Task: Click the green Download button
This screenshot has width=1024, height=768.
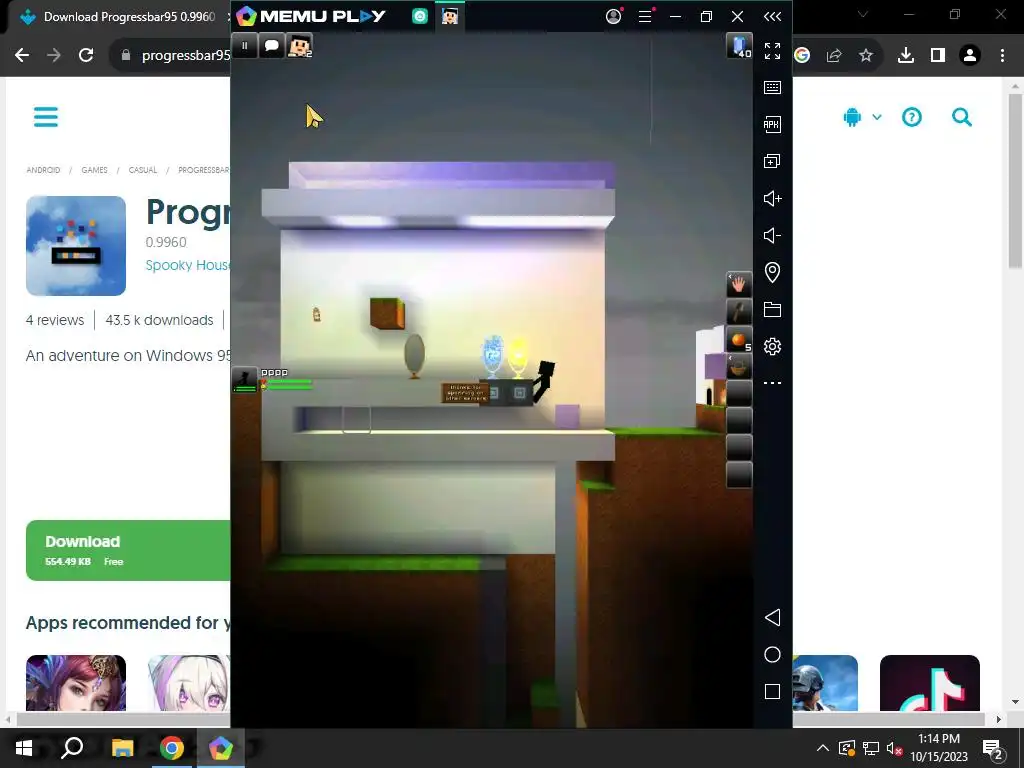Action: [129, 550]
